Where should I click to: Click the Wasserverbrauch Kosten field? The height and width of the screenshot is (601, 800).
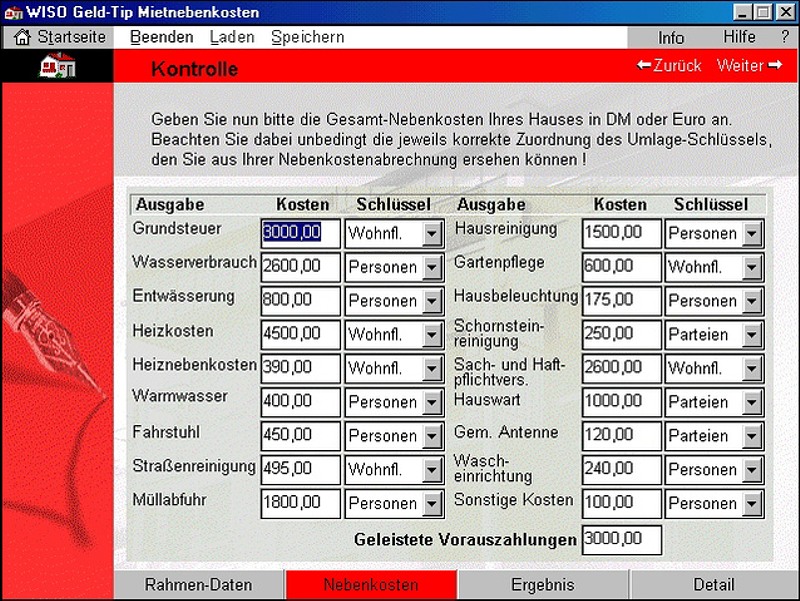tap(300, 267)
